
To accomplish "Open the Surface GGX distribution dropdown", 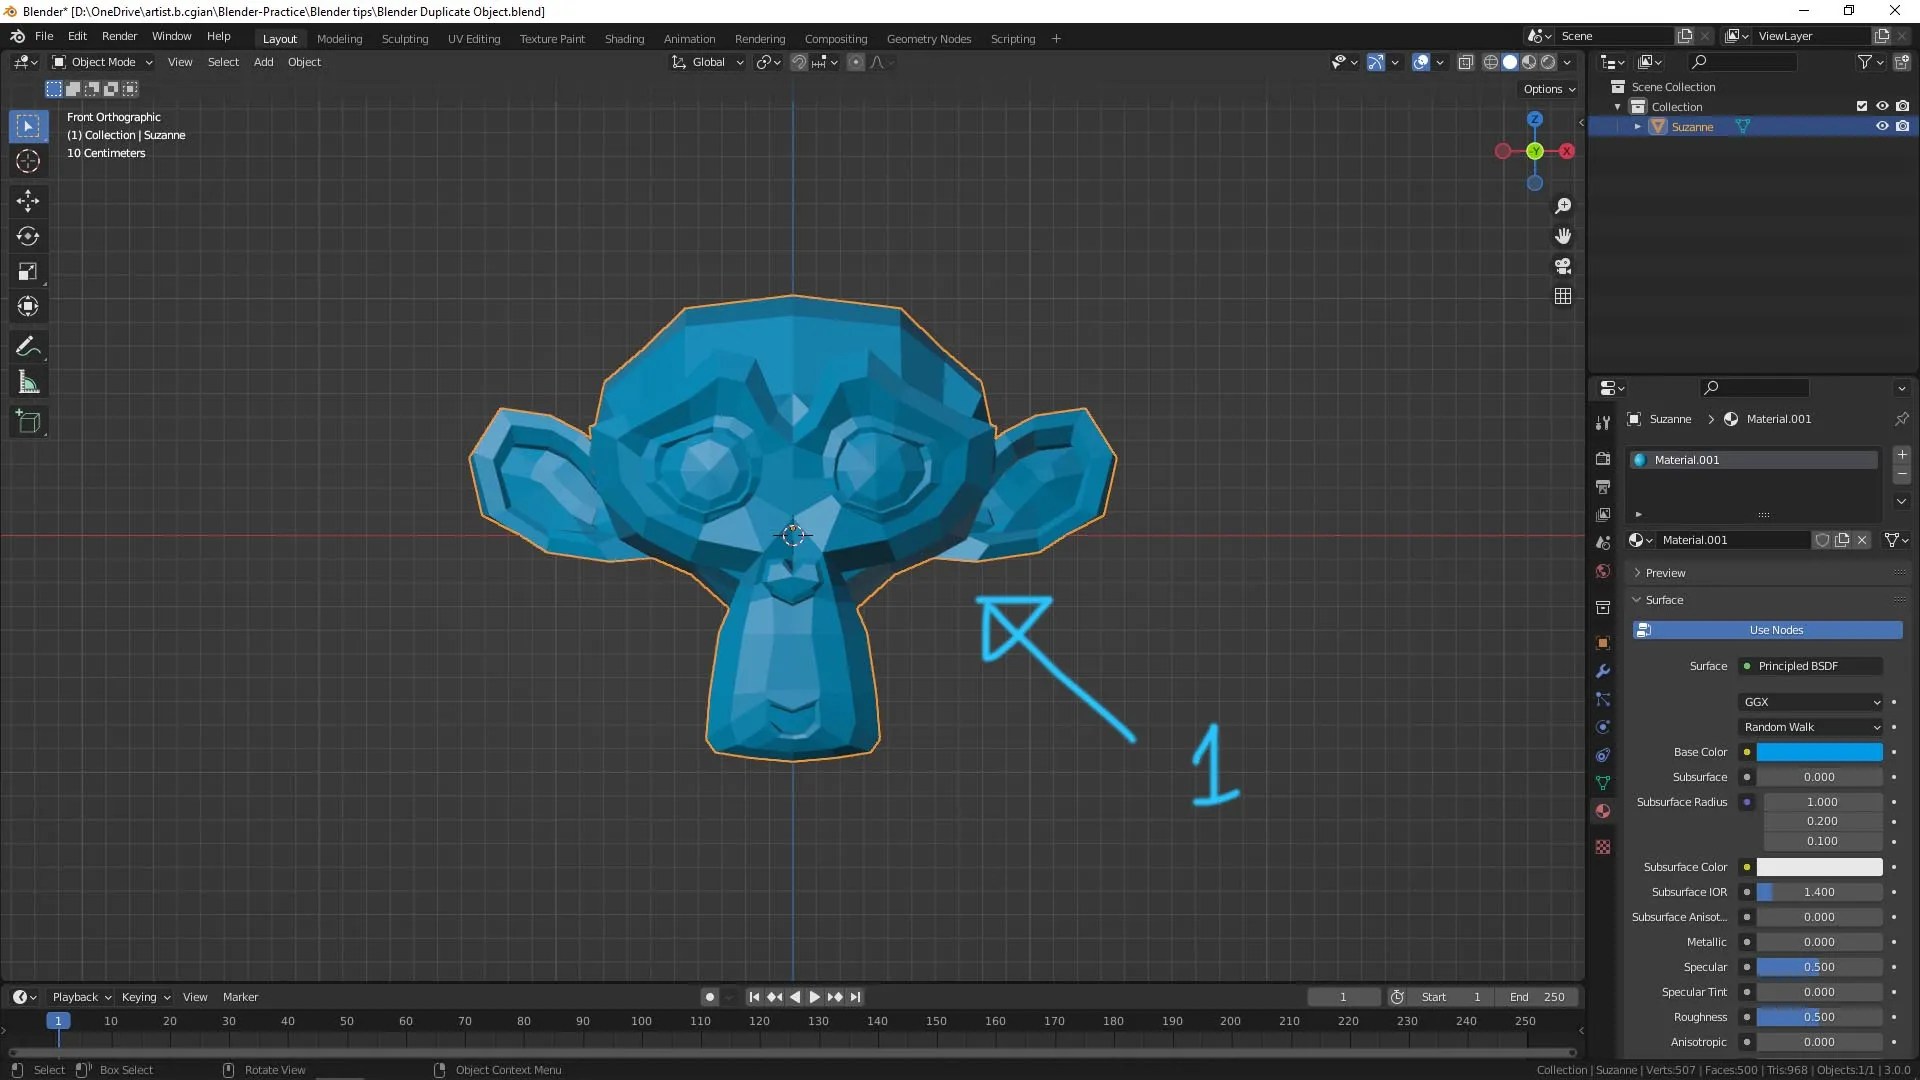I will (x=1810, y=702).
